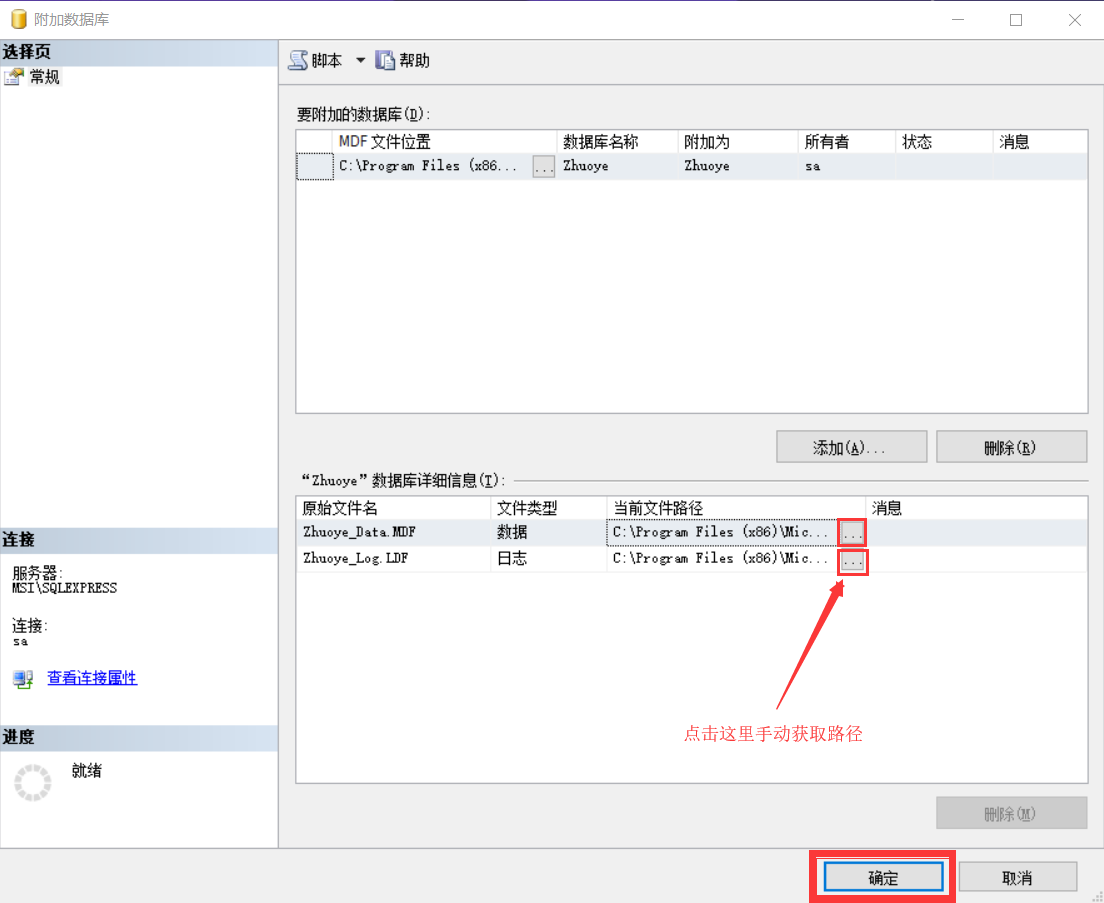This screenshot has height=903, width=1104.
Task: Click the attach database window title icon
Action: [x=19, y=19]
